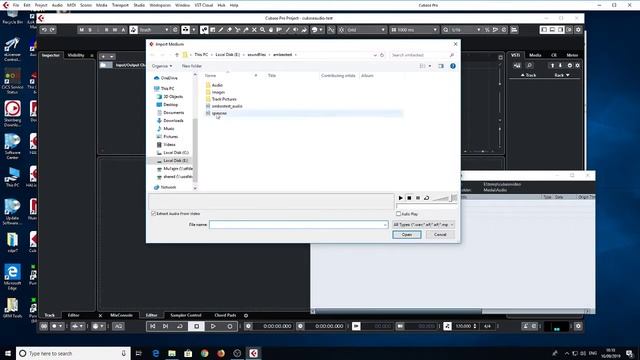Click the Undo arrow in Cubase toolbar

click(44, 30)
